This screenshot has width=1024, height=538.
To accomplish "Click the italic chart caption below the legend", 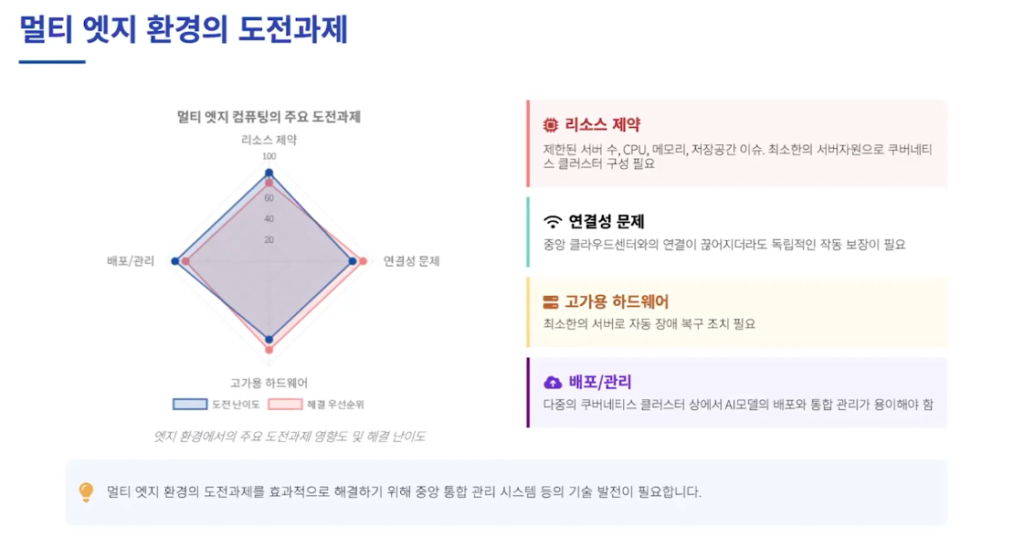I will (289, 436).
